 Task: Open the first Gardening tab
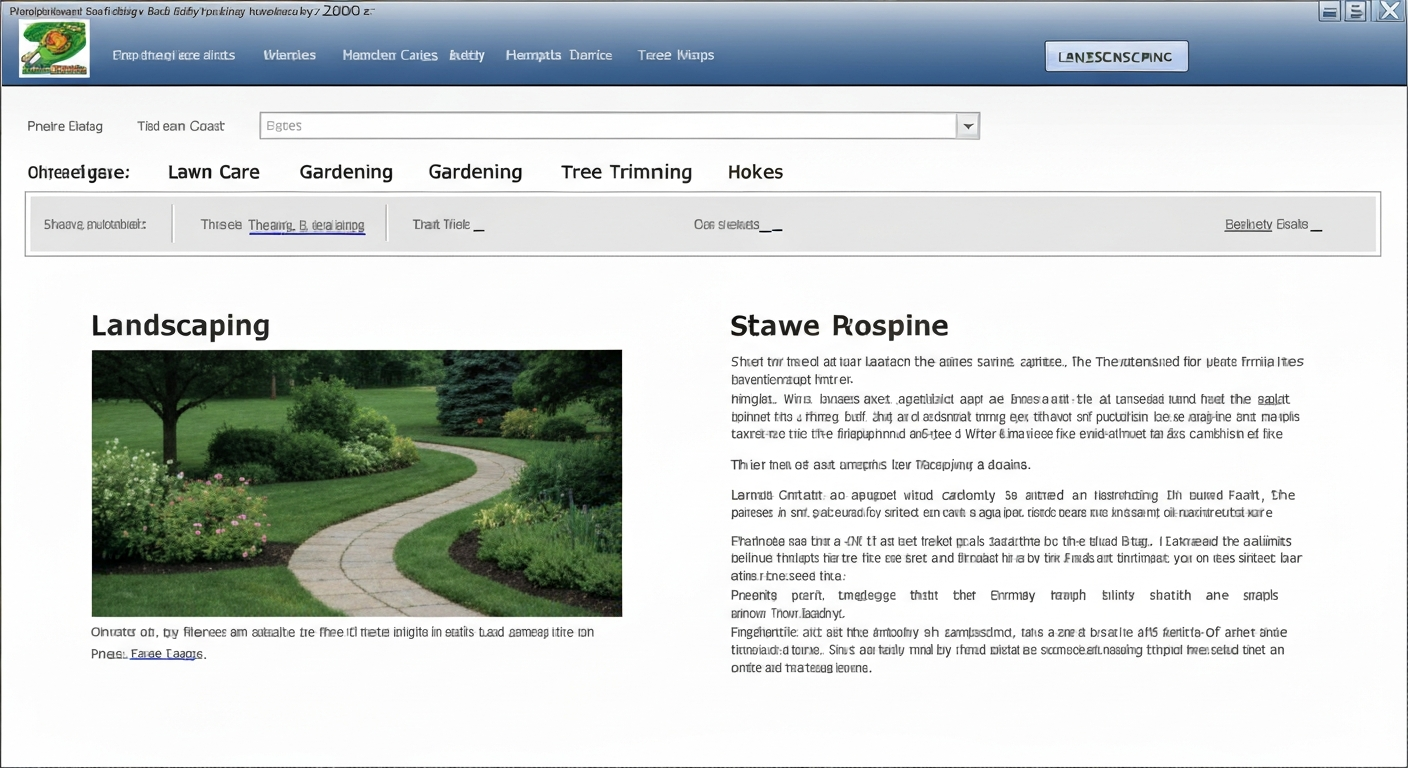pos(346,172)
